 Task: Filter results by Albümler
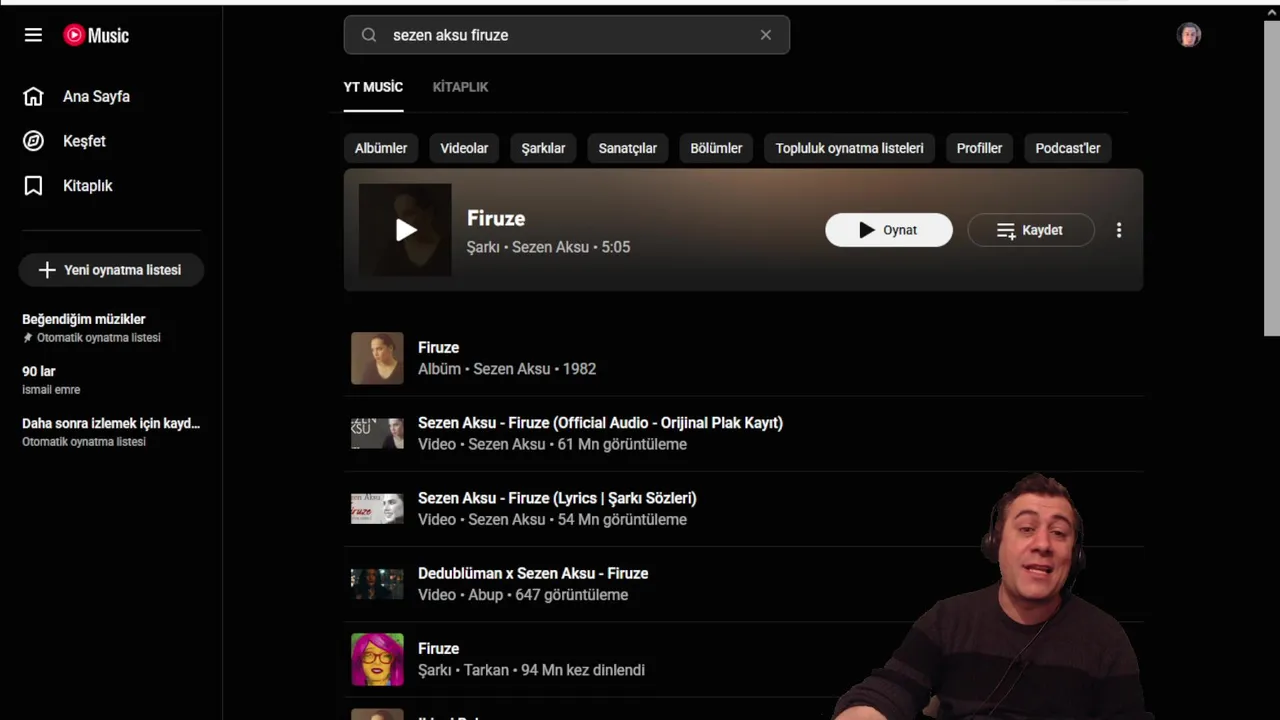381,148
